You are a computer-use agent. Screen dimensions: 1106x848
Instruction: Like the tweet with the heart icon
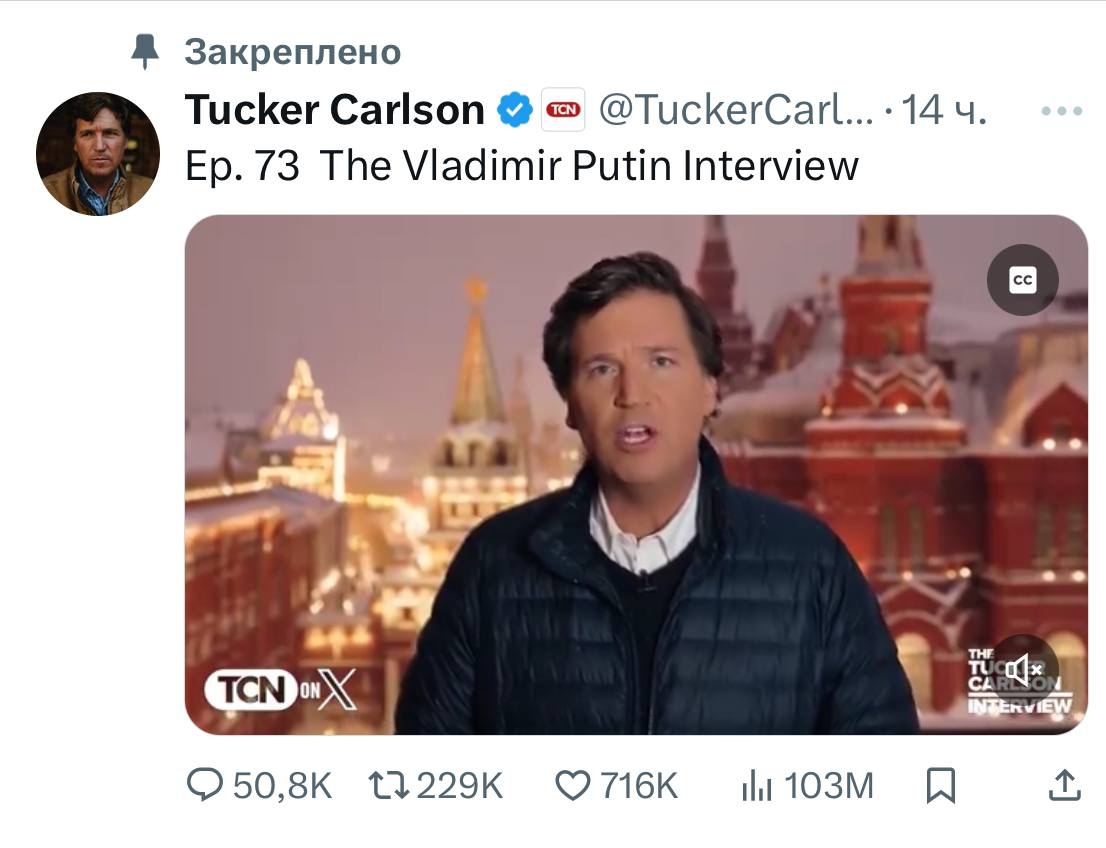pos(572,785)
